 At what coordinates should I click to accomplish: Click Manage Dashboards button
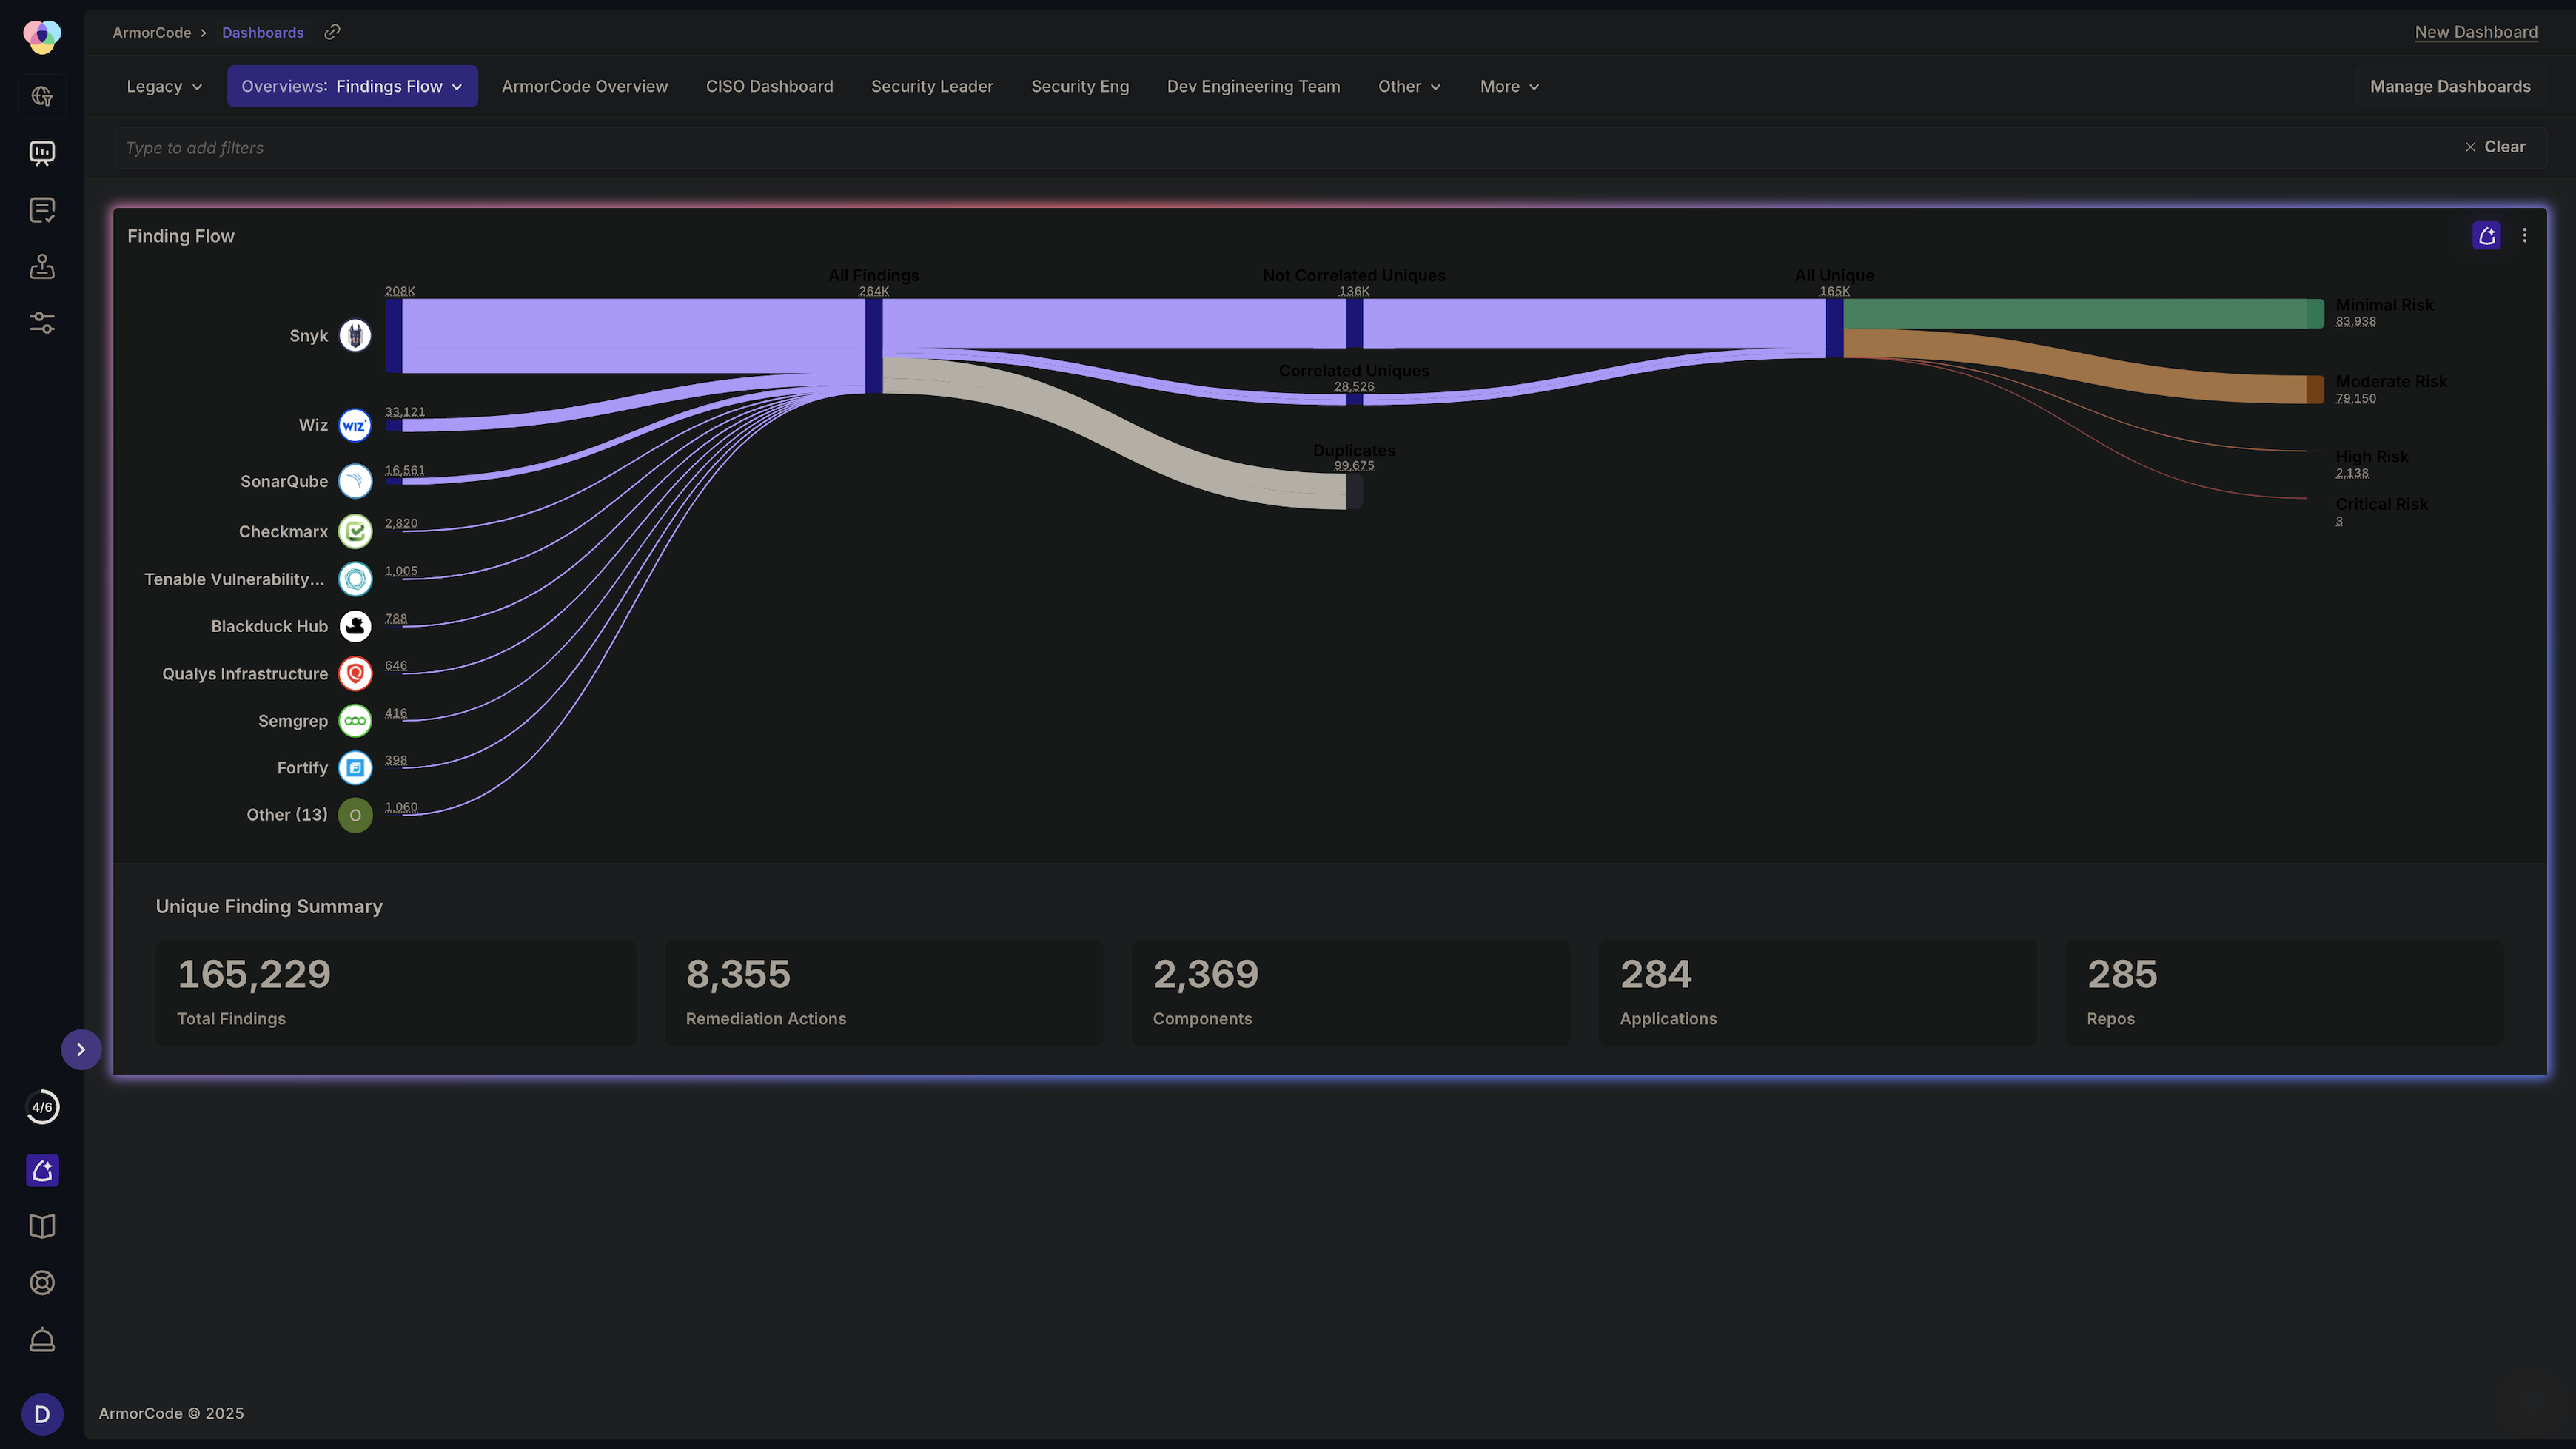(2450, 87)
